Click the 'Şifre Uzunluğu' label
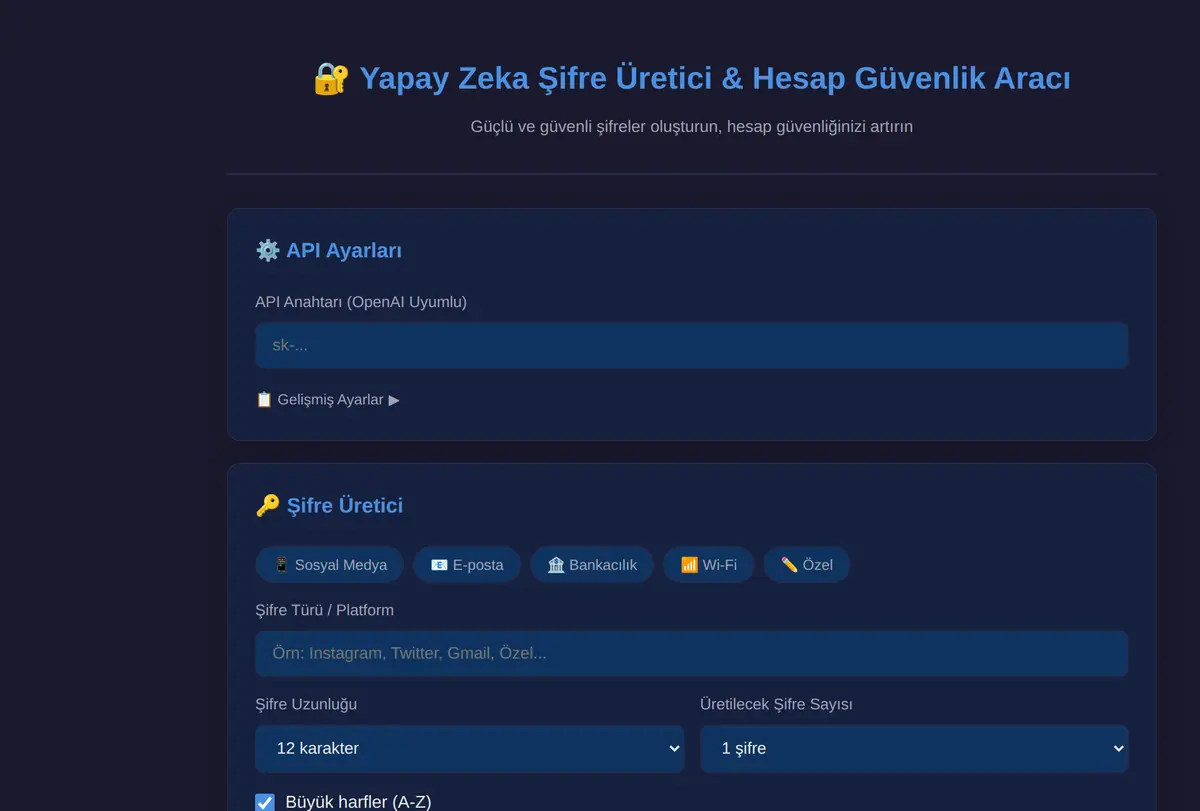The height and width of the screenshot is (811, 1200). [x=306, y=704]
